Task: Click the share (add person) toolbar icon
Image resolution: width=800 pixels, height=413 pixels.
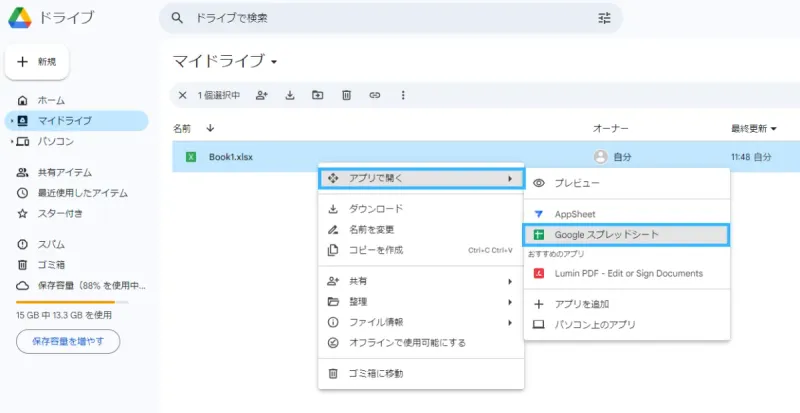Action: tap(262, 95)
